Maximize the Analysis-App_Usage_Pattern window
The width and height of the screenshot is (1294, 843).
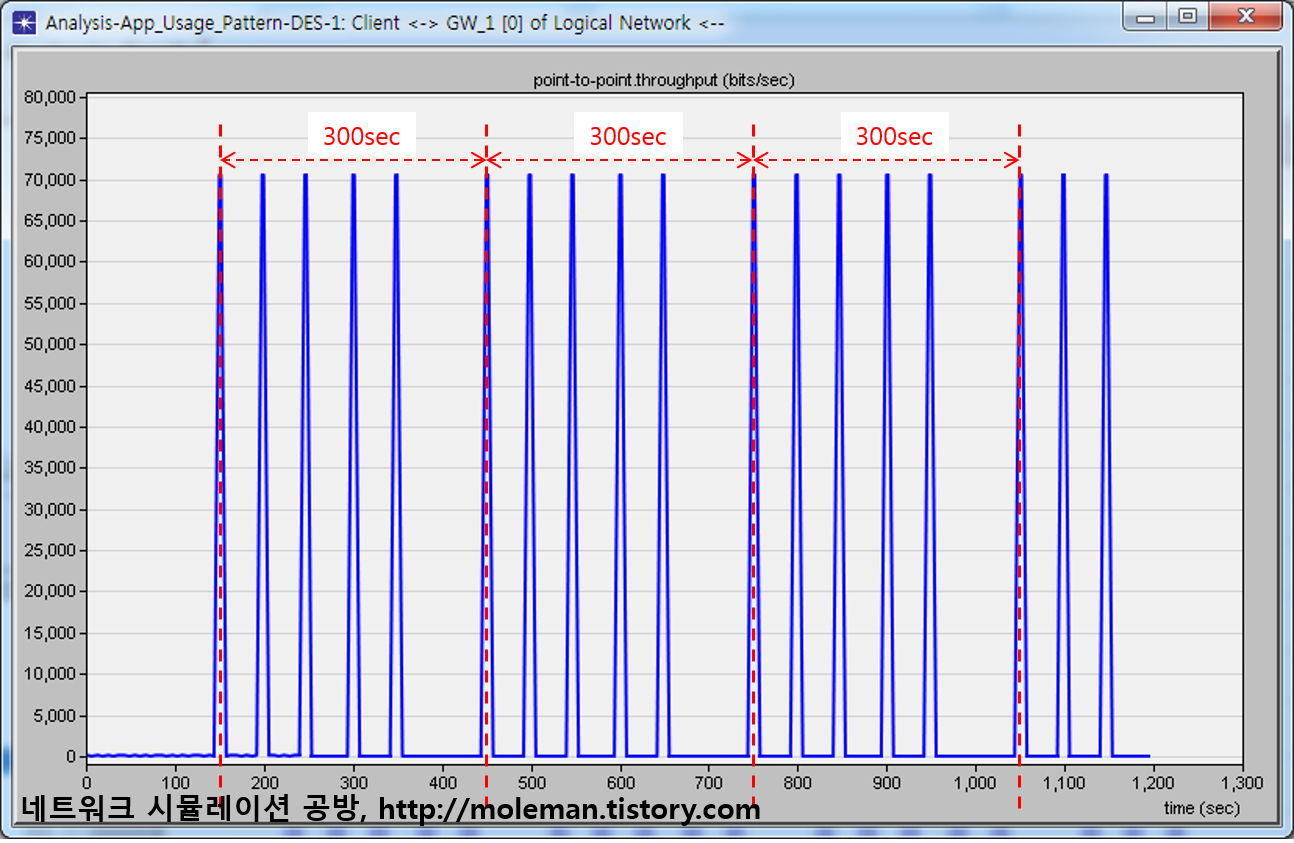[x=1187, y=17]
